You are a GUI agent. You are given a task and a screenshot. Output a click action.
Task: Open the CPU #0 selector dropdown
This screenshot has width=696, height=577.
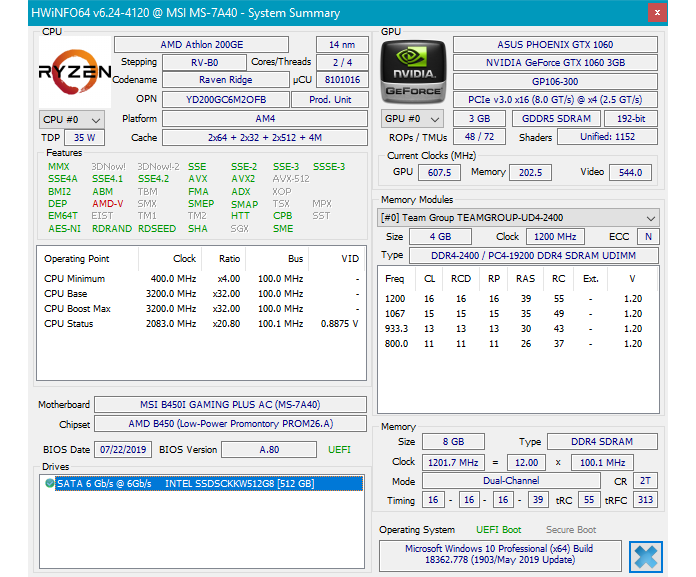[72, 120]
